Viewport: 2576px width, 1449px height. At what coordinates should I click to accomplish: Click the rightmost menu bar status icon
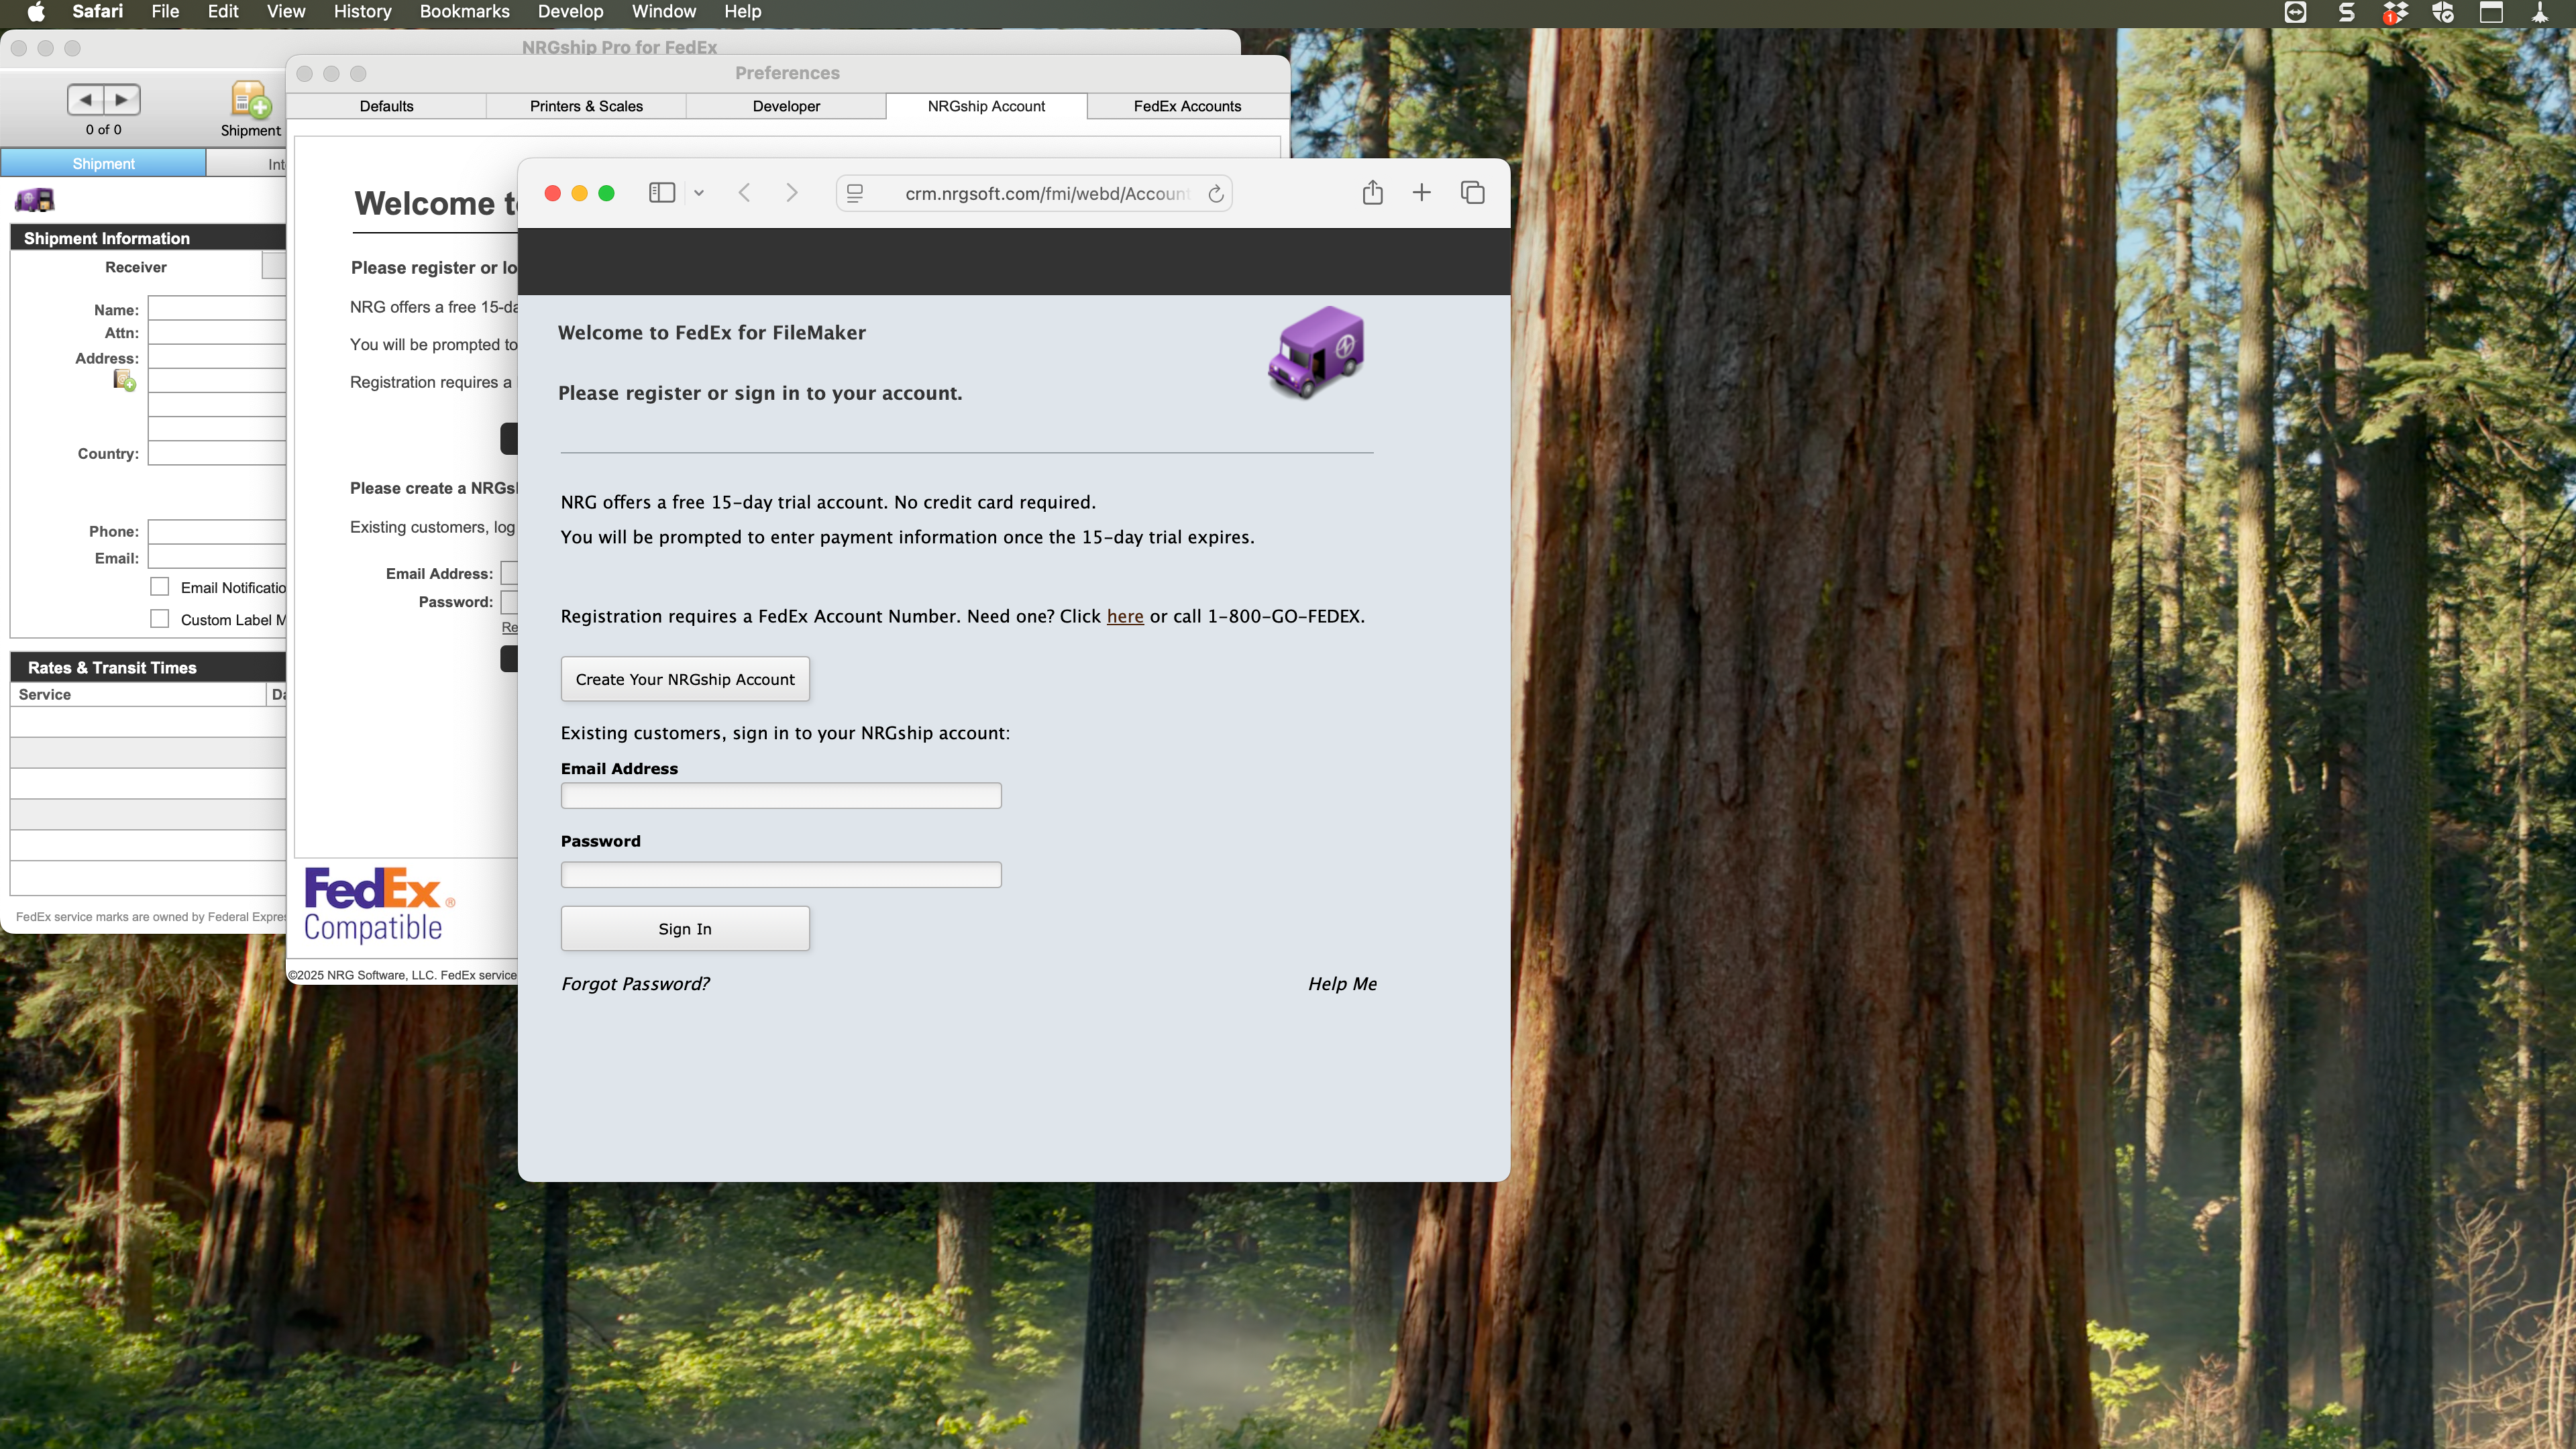[2539, 12]
